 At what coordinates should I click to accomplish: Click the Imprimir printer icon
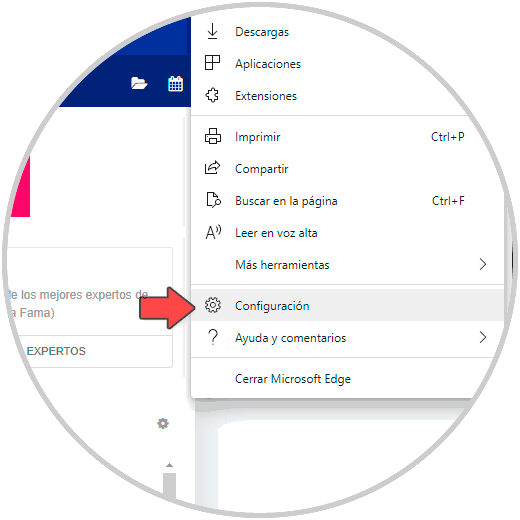coord(213,136)
